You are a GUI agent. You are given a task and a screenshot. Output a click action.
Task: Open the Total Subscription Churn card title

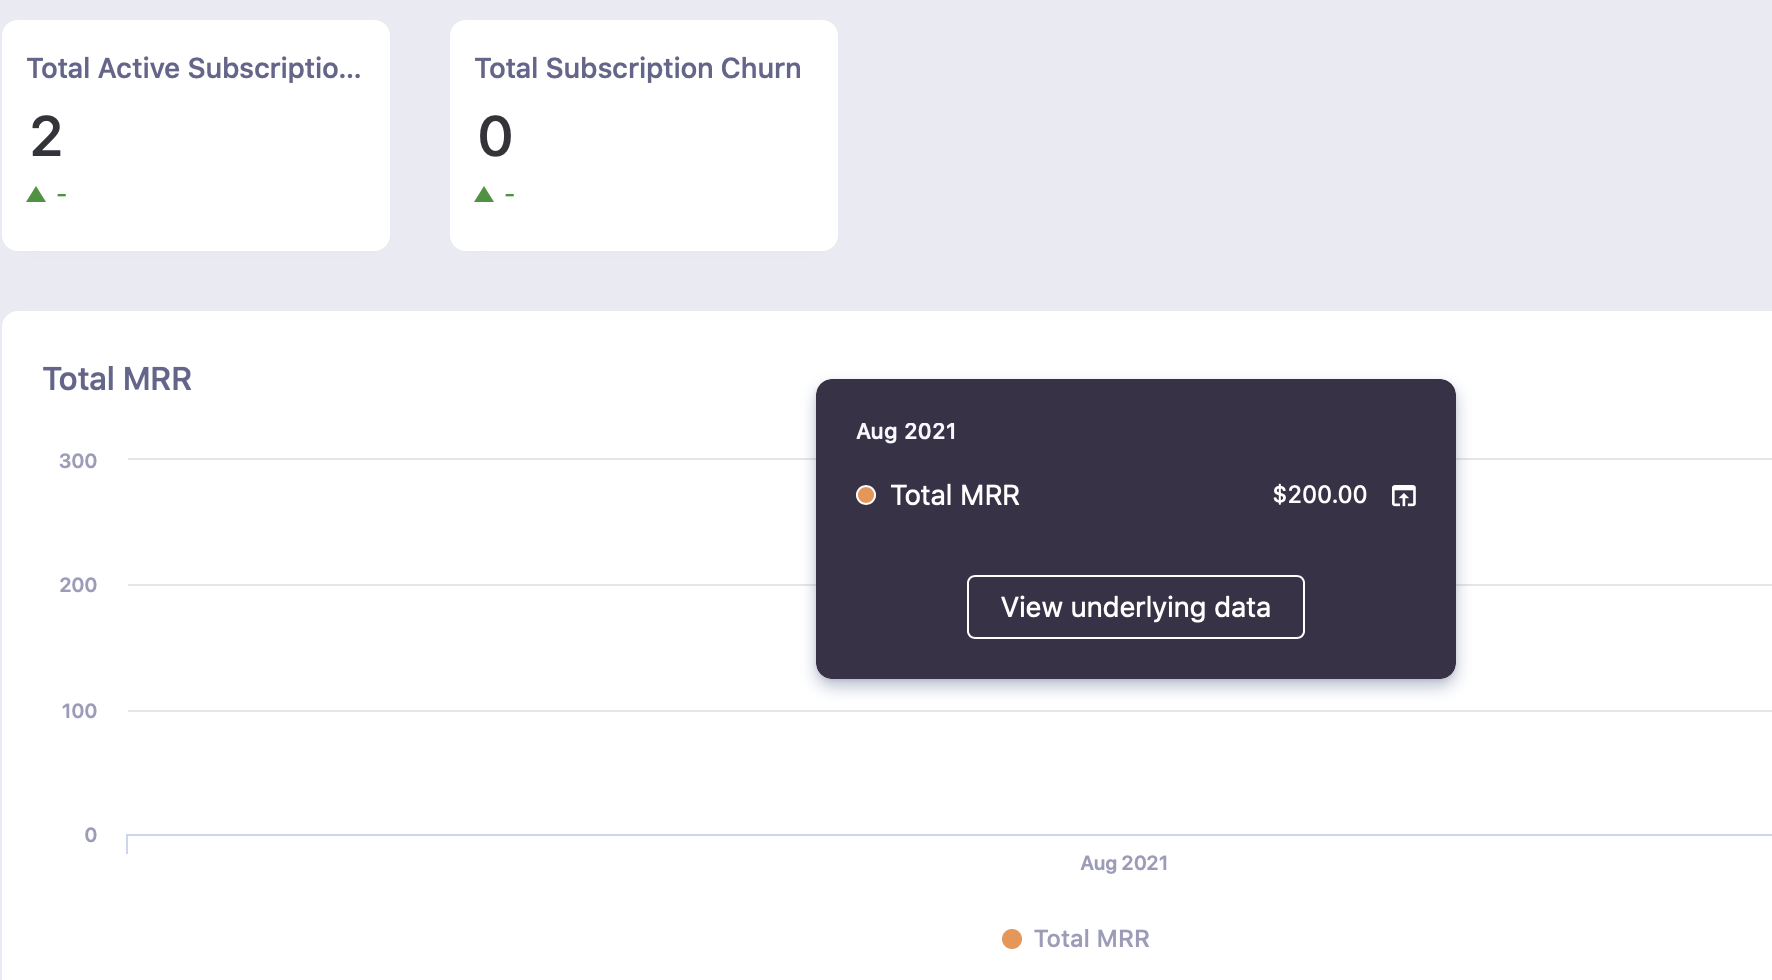[x=637, y=68]
